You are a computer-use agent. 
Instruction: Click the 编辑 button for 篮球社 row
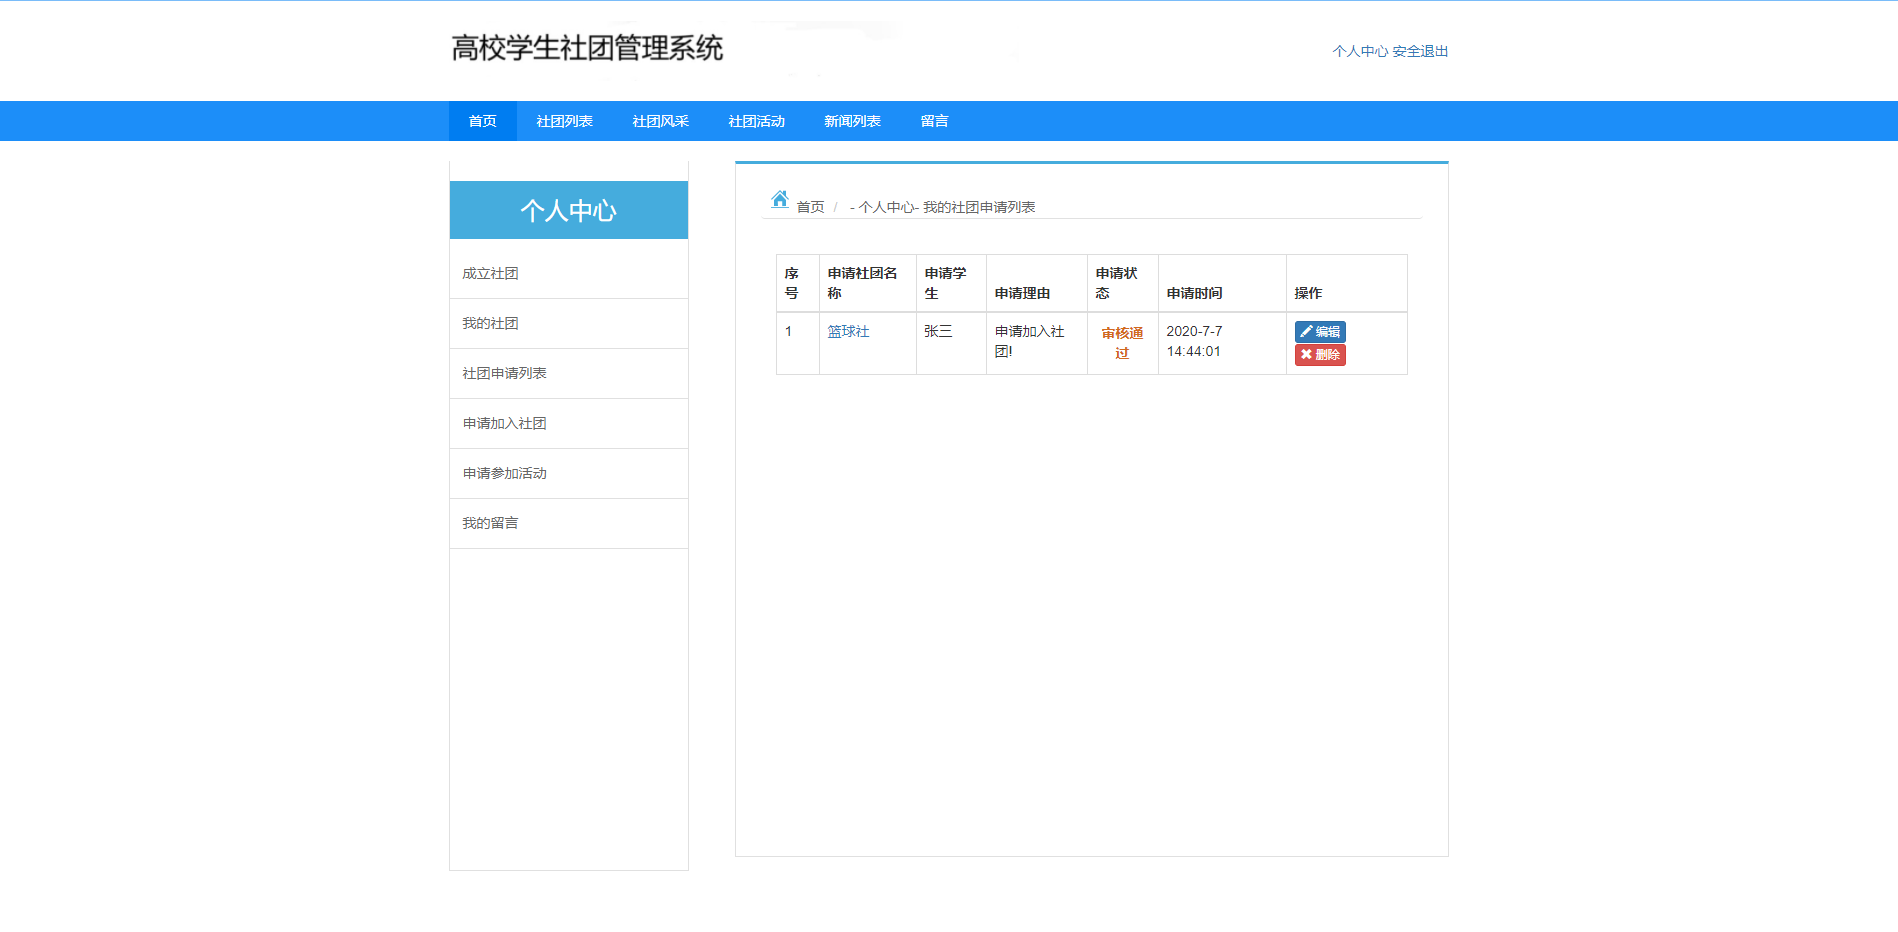pos(1320,331)
